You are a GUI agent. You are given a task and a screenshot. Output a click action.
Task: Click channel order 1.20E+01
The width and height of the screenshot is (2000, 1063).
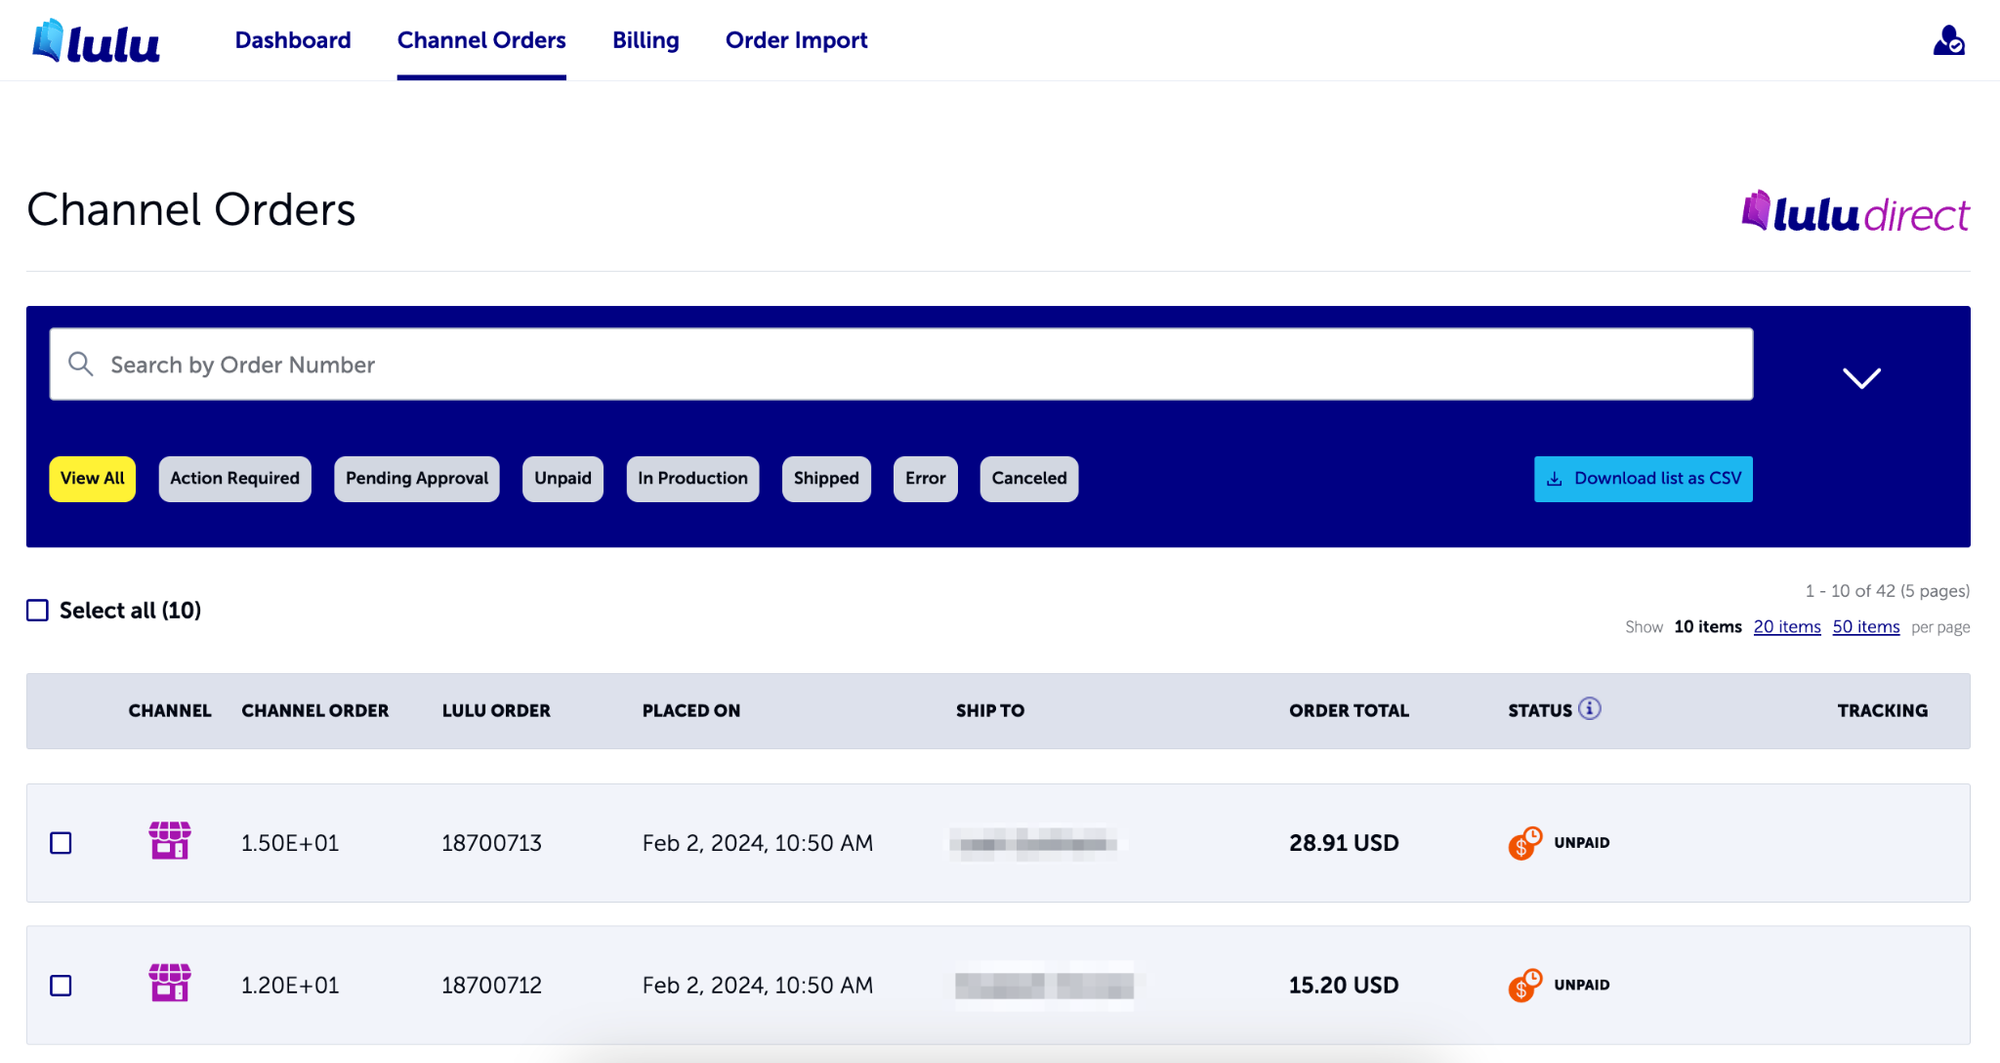coord(290,985)
